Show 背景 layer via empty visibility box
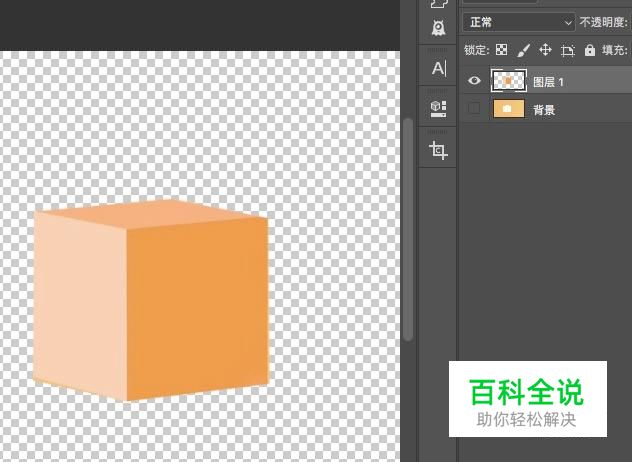 [x=474, y=108]
